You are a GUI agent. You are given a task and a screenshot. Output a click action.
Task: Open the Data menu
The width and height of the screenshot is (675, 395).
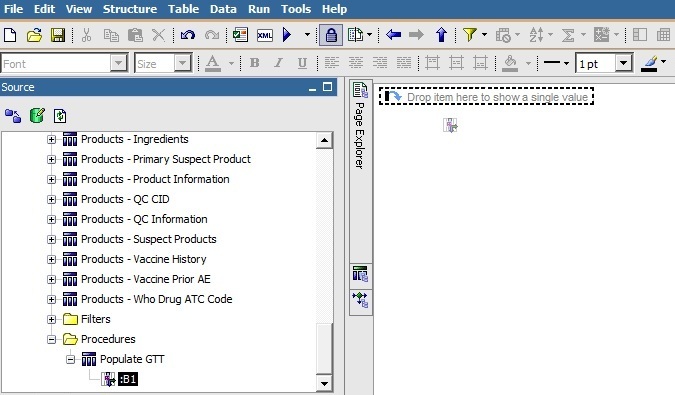click(223, 9)
